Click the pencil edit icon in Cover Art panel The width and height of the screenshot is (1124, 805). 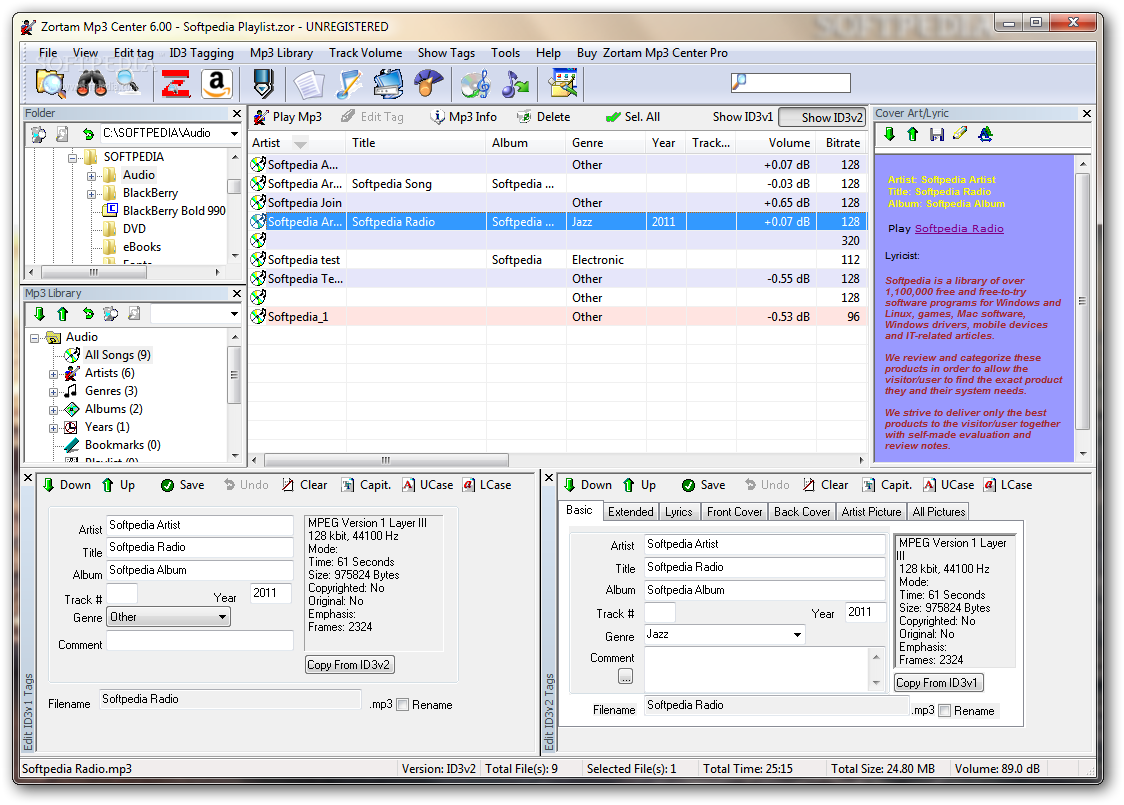pyautogui.click(x=960, y=133)
